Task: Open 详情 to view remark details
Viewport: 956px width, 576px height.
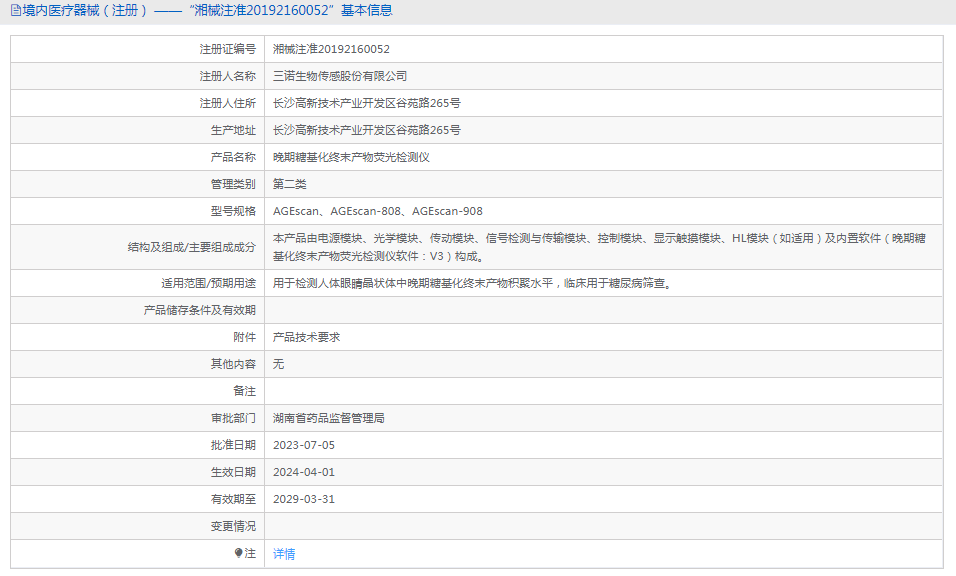Action: tap(283, 553)
